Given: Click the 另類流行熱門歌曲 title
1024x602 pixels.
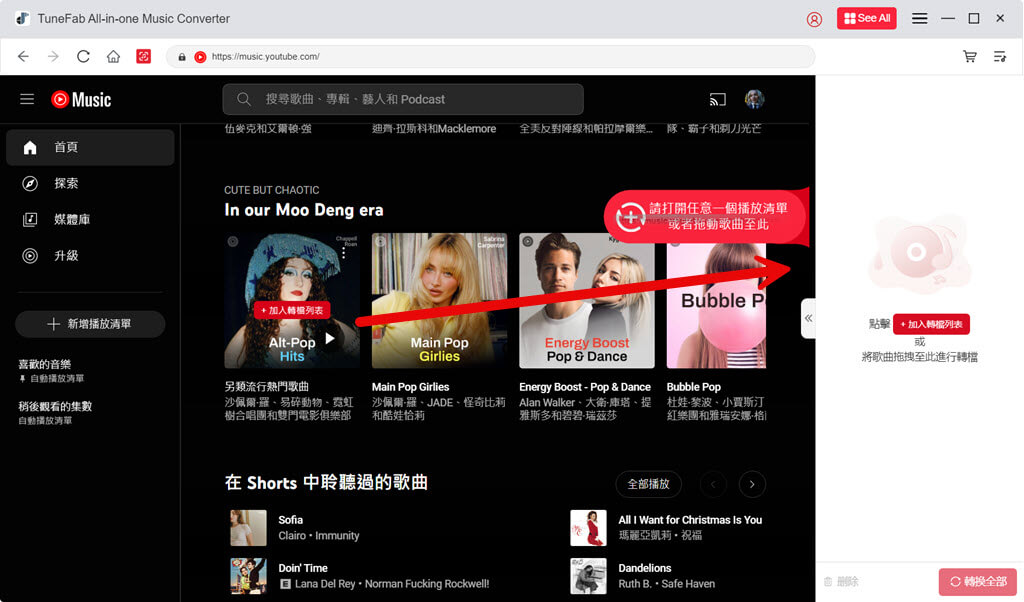Looking at the screenshot, I should (266, 387).
